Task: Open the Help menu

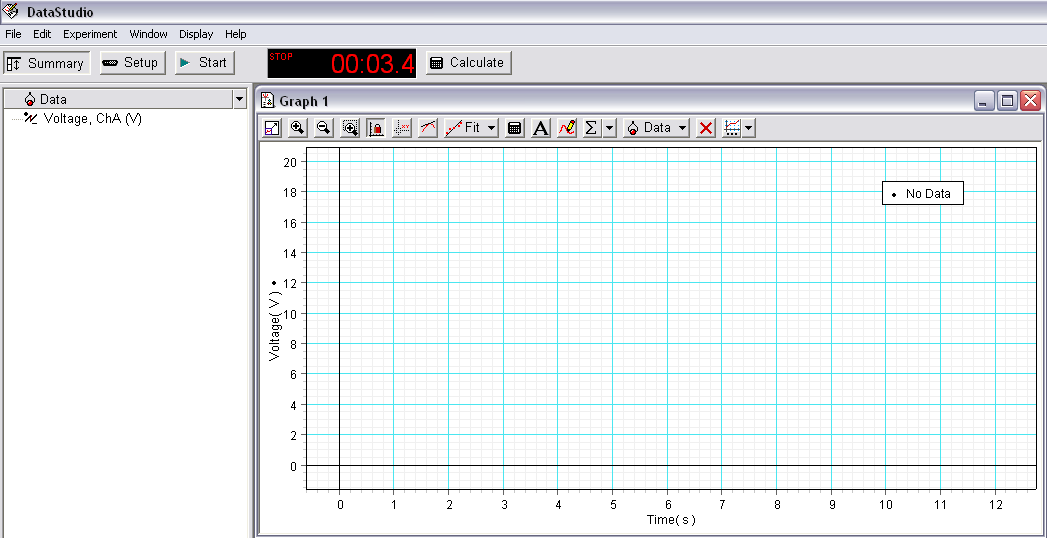Action: (236, 34)
